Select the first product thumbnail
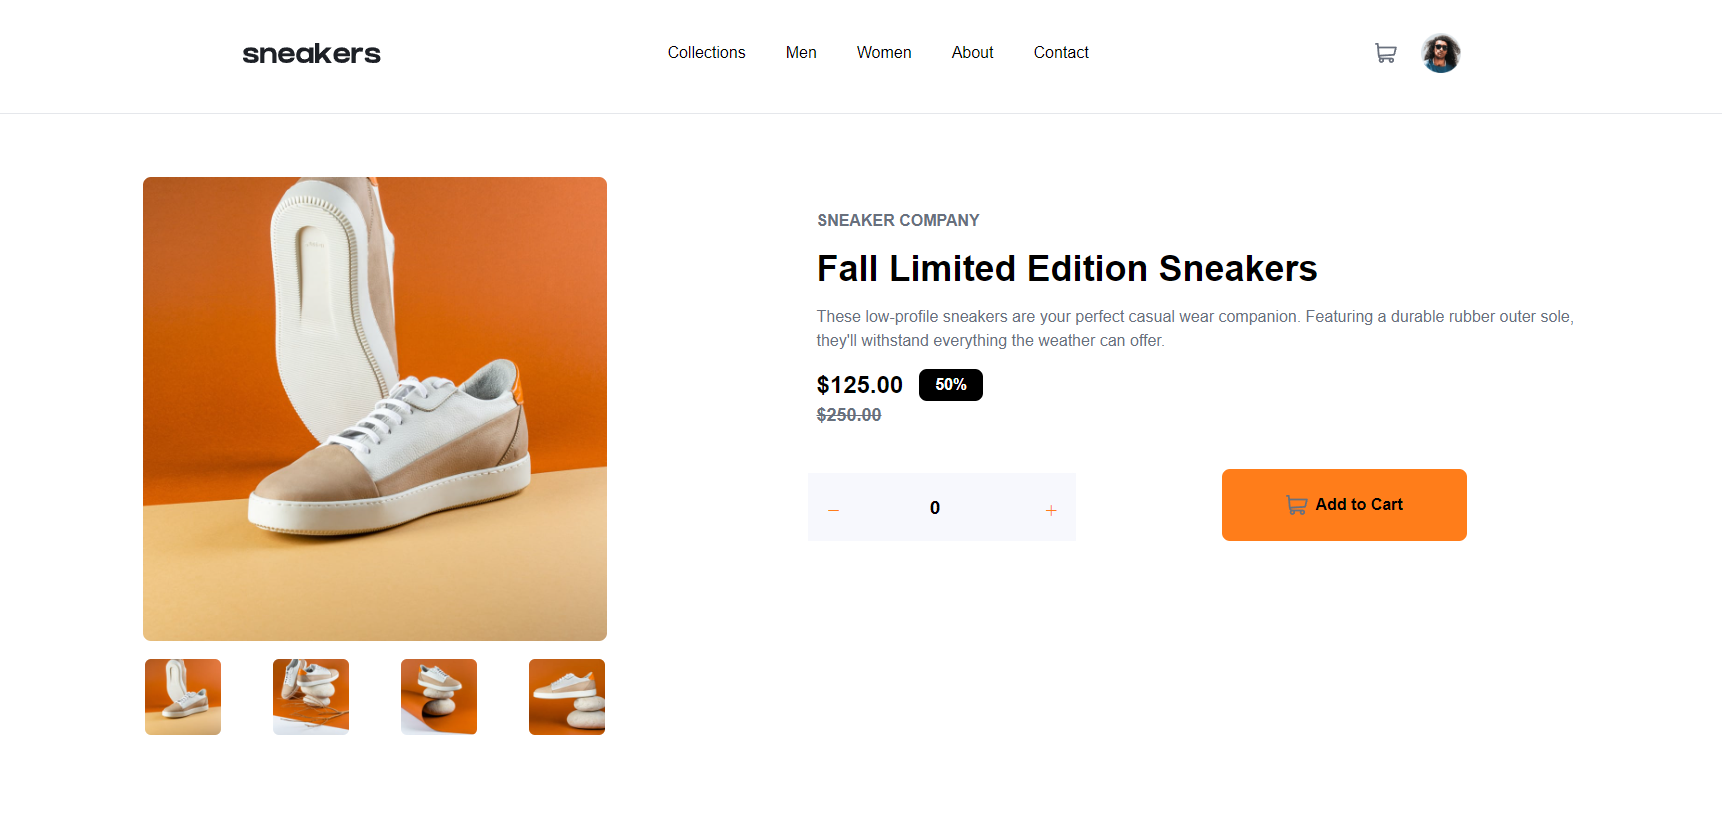 [183, 697]
